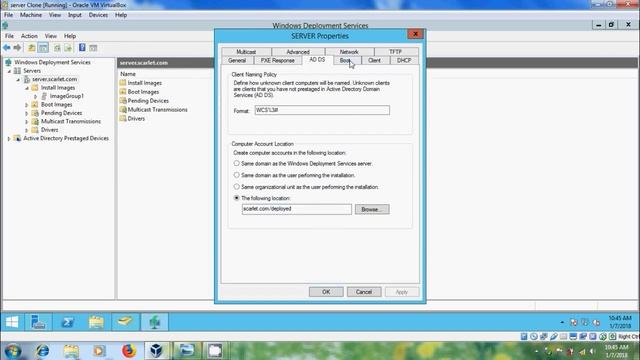The width and height of the screenshot is (640, 360).
Task: Open Server Manager from guest taskbar
Action: [38, 322]
